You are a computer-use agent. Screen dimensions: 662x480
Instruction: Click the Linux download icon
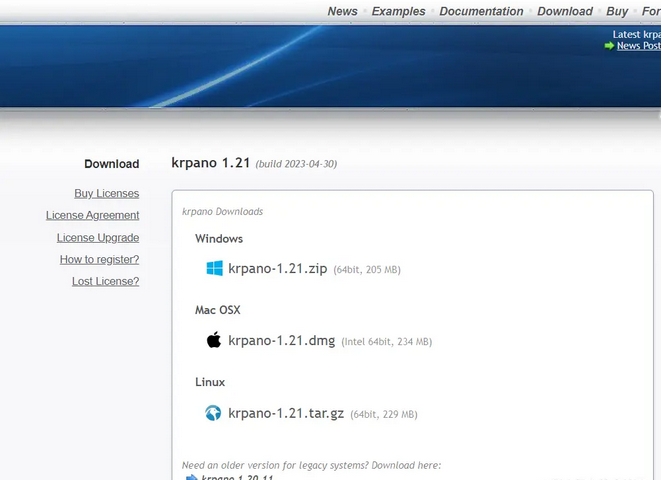[x=213, y=413]
